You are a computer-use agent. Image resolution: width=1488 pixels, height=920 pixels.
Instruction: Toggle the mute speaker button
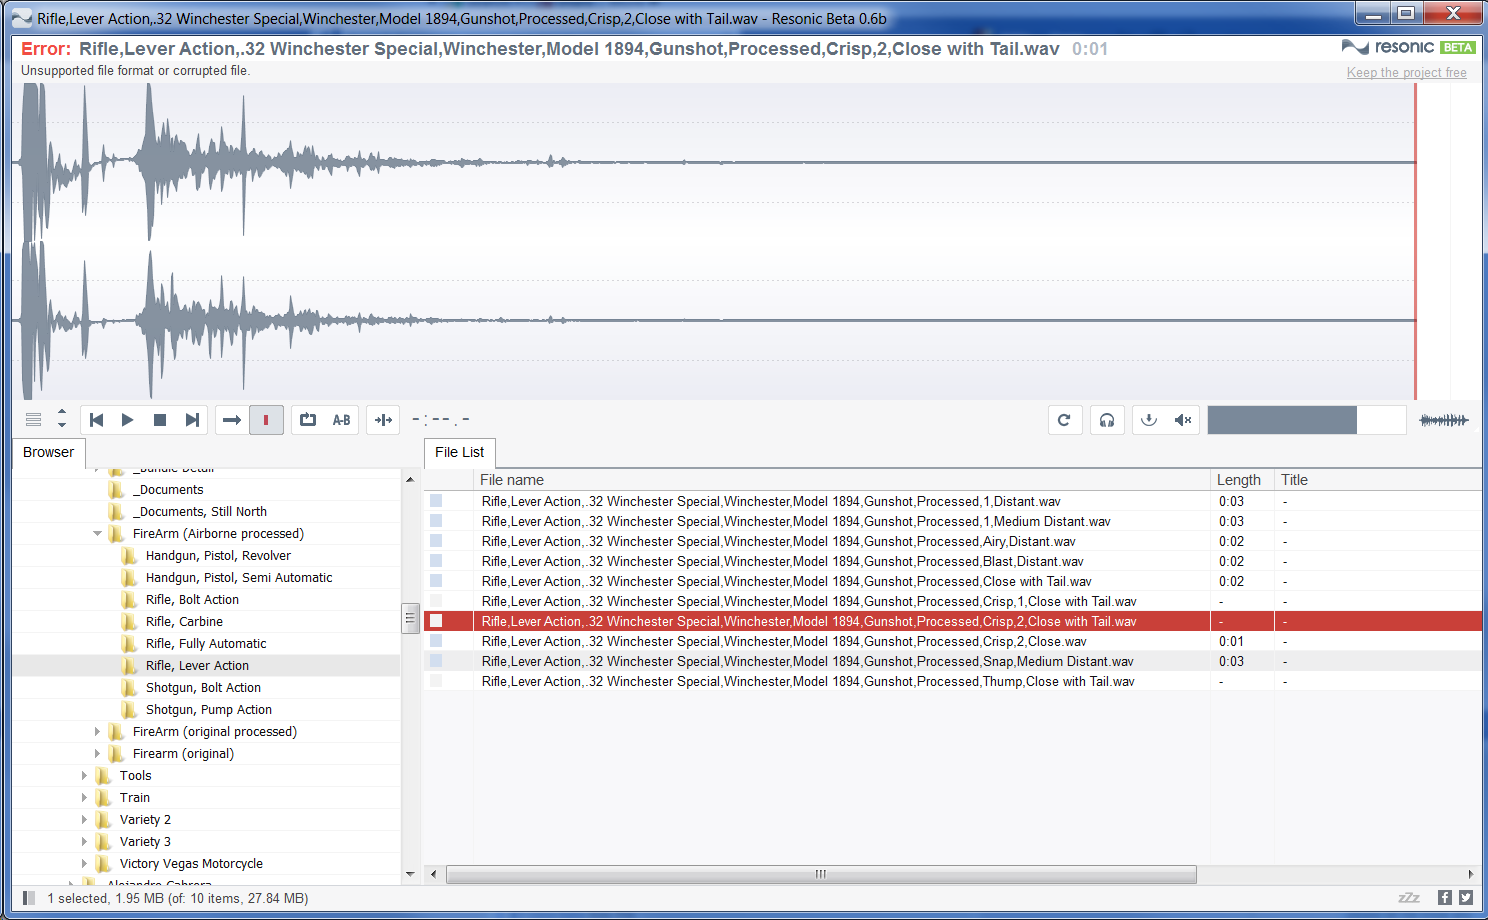(1182, 420)
